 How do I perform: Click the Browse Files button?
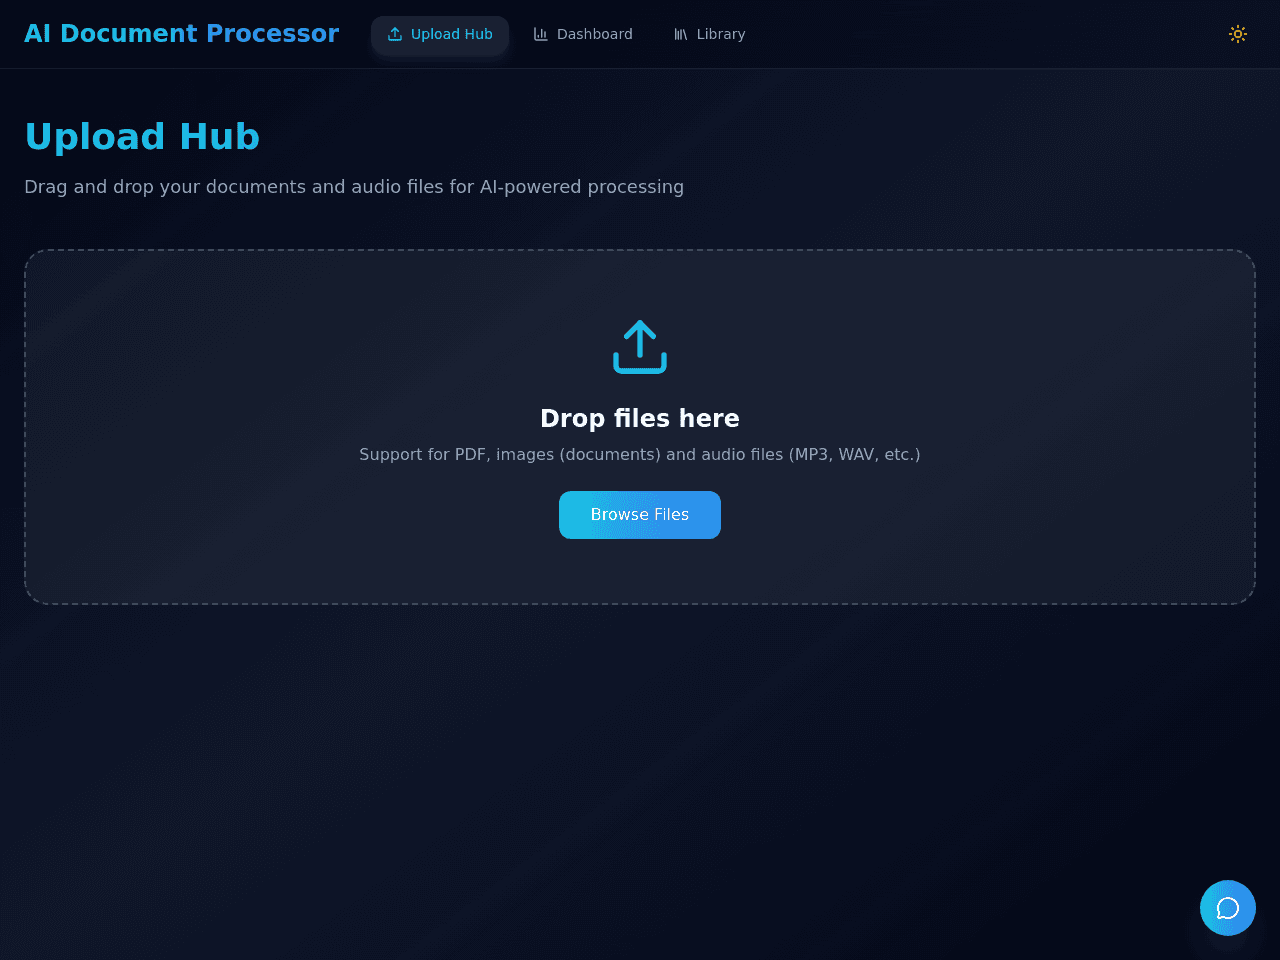click(x=640, y=515)
